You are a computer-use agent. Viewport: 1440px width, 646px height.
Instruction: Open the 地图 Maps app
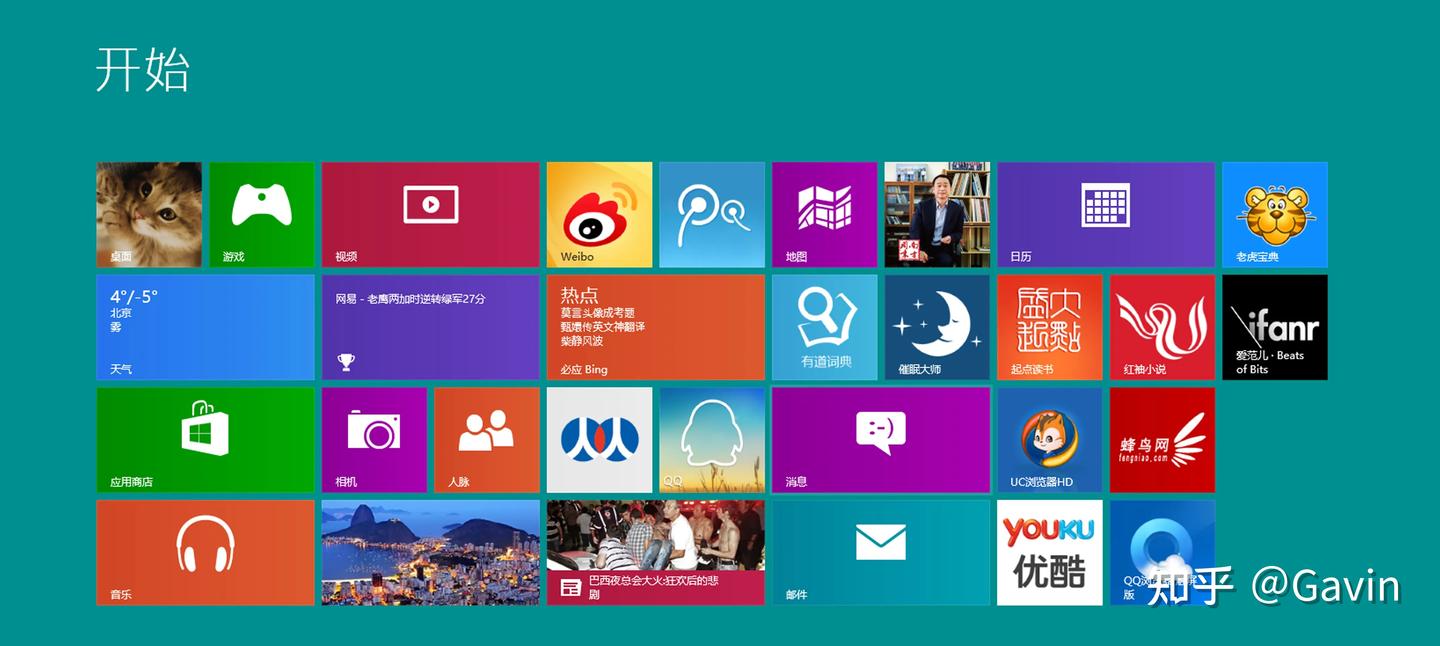(x=824, y=214)
